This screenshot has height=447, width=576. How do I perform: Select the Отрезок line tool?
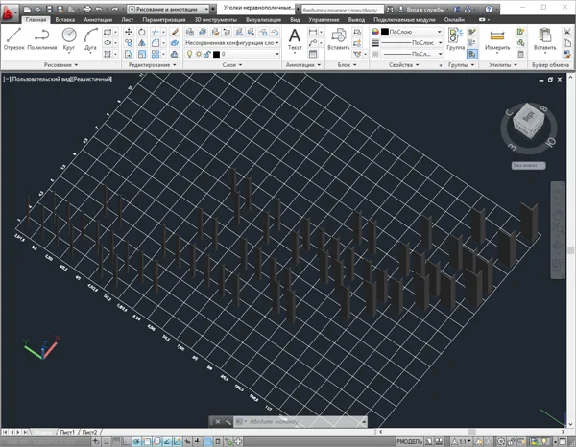click(14, 39)
